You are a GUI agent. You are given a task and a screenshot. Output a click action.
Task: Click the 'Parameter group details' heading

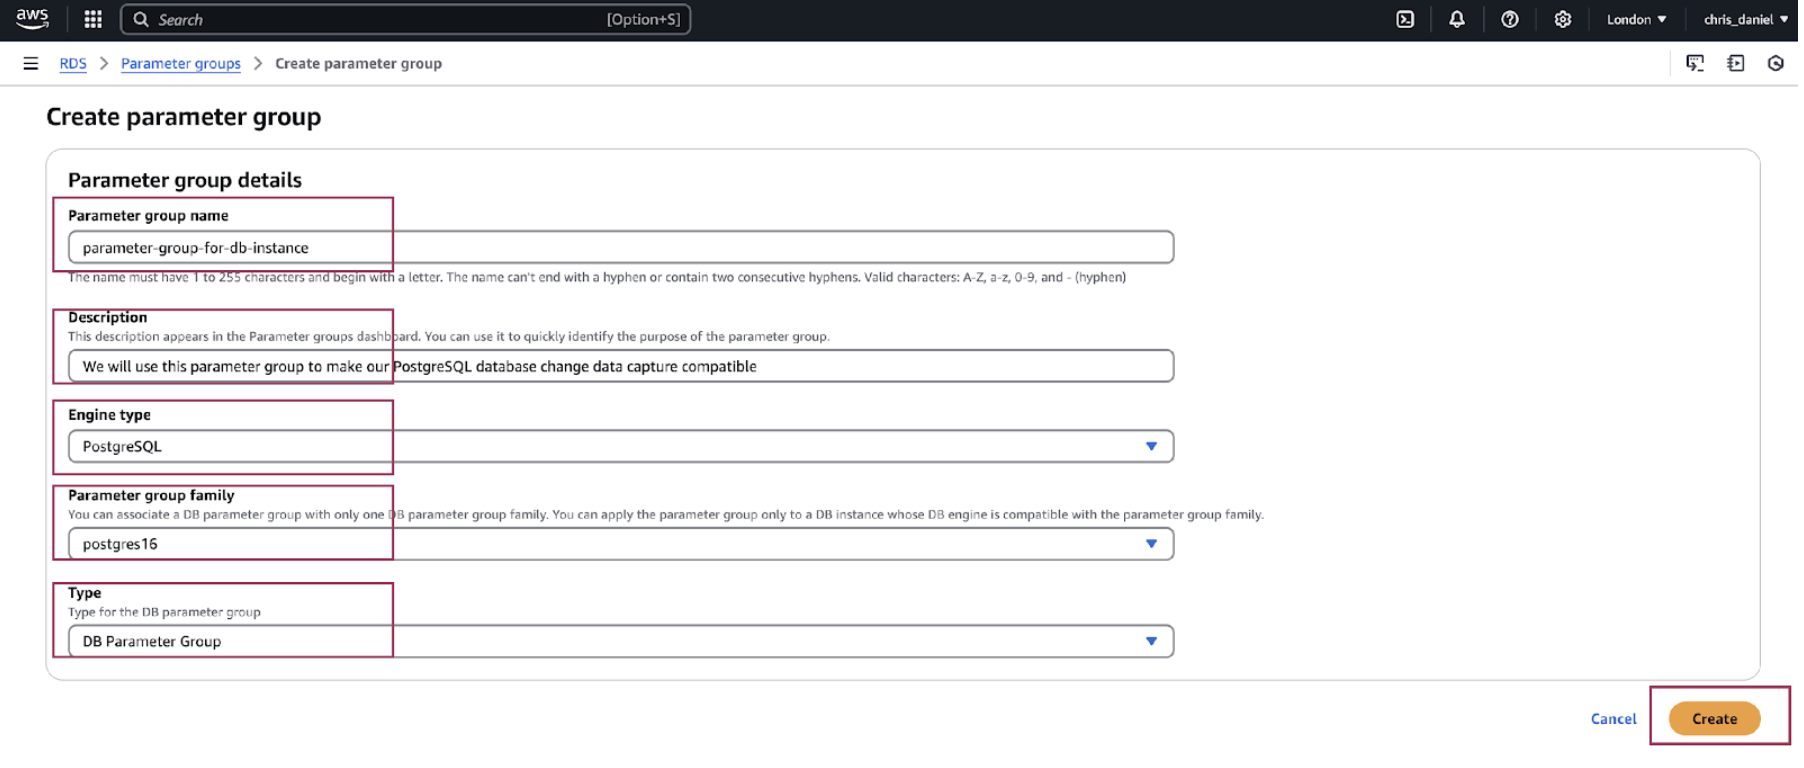185,180
